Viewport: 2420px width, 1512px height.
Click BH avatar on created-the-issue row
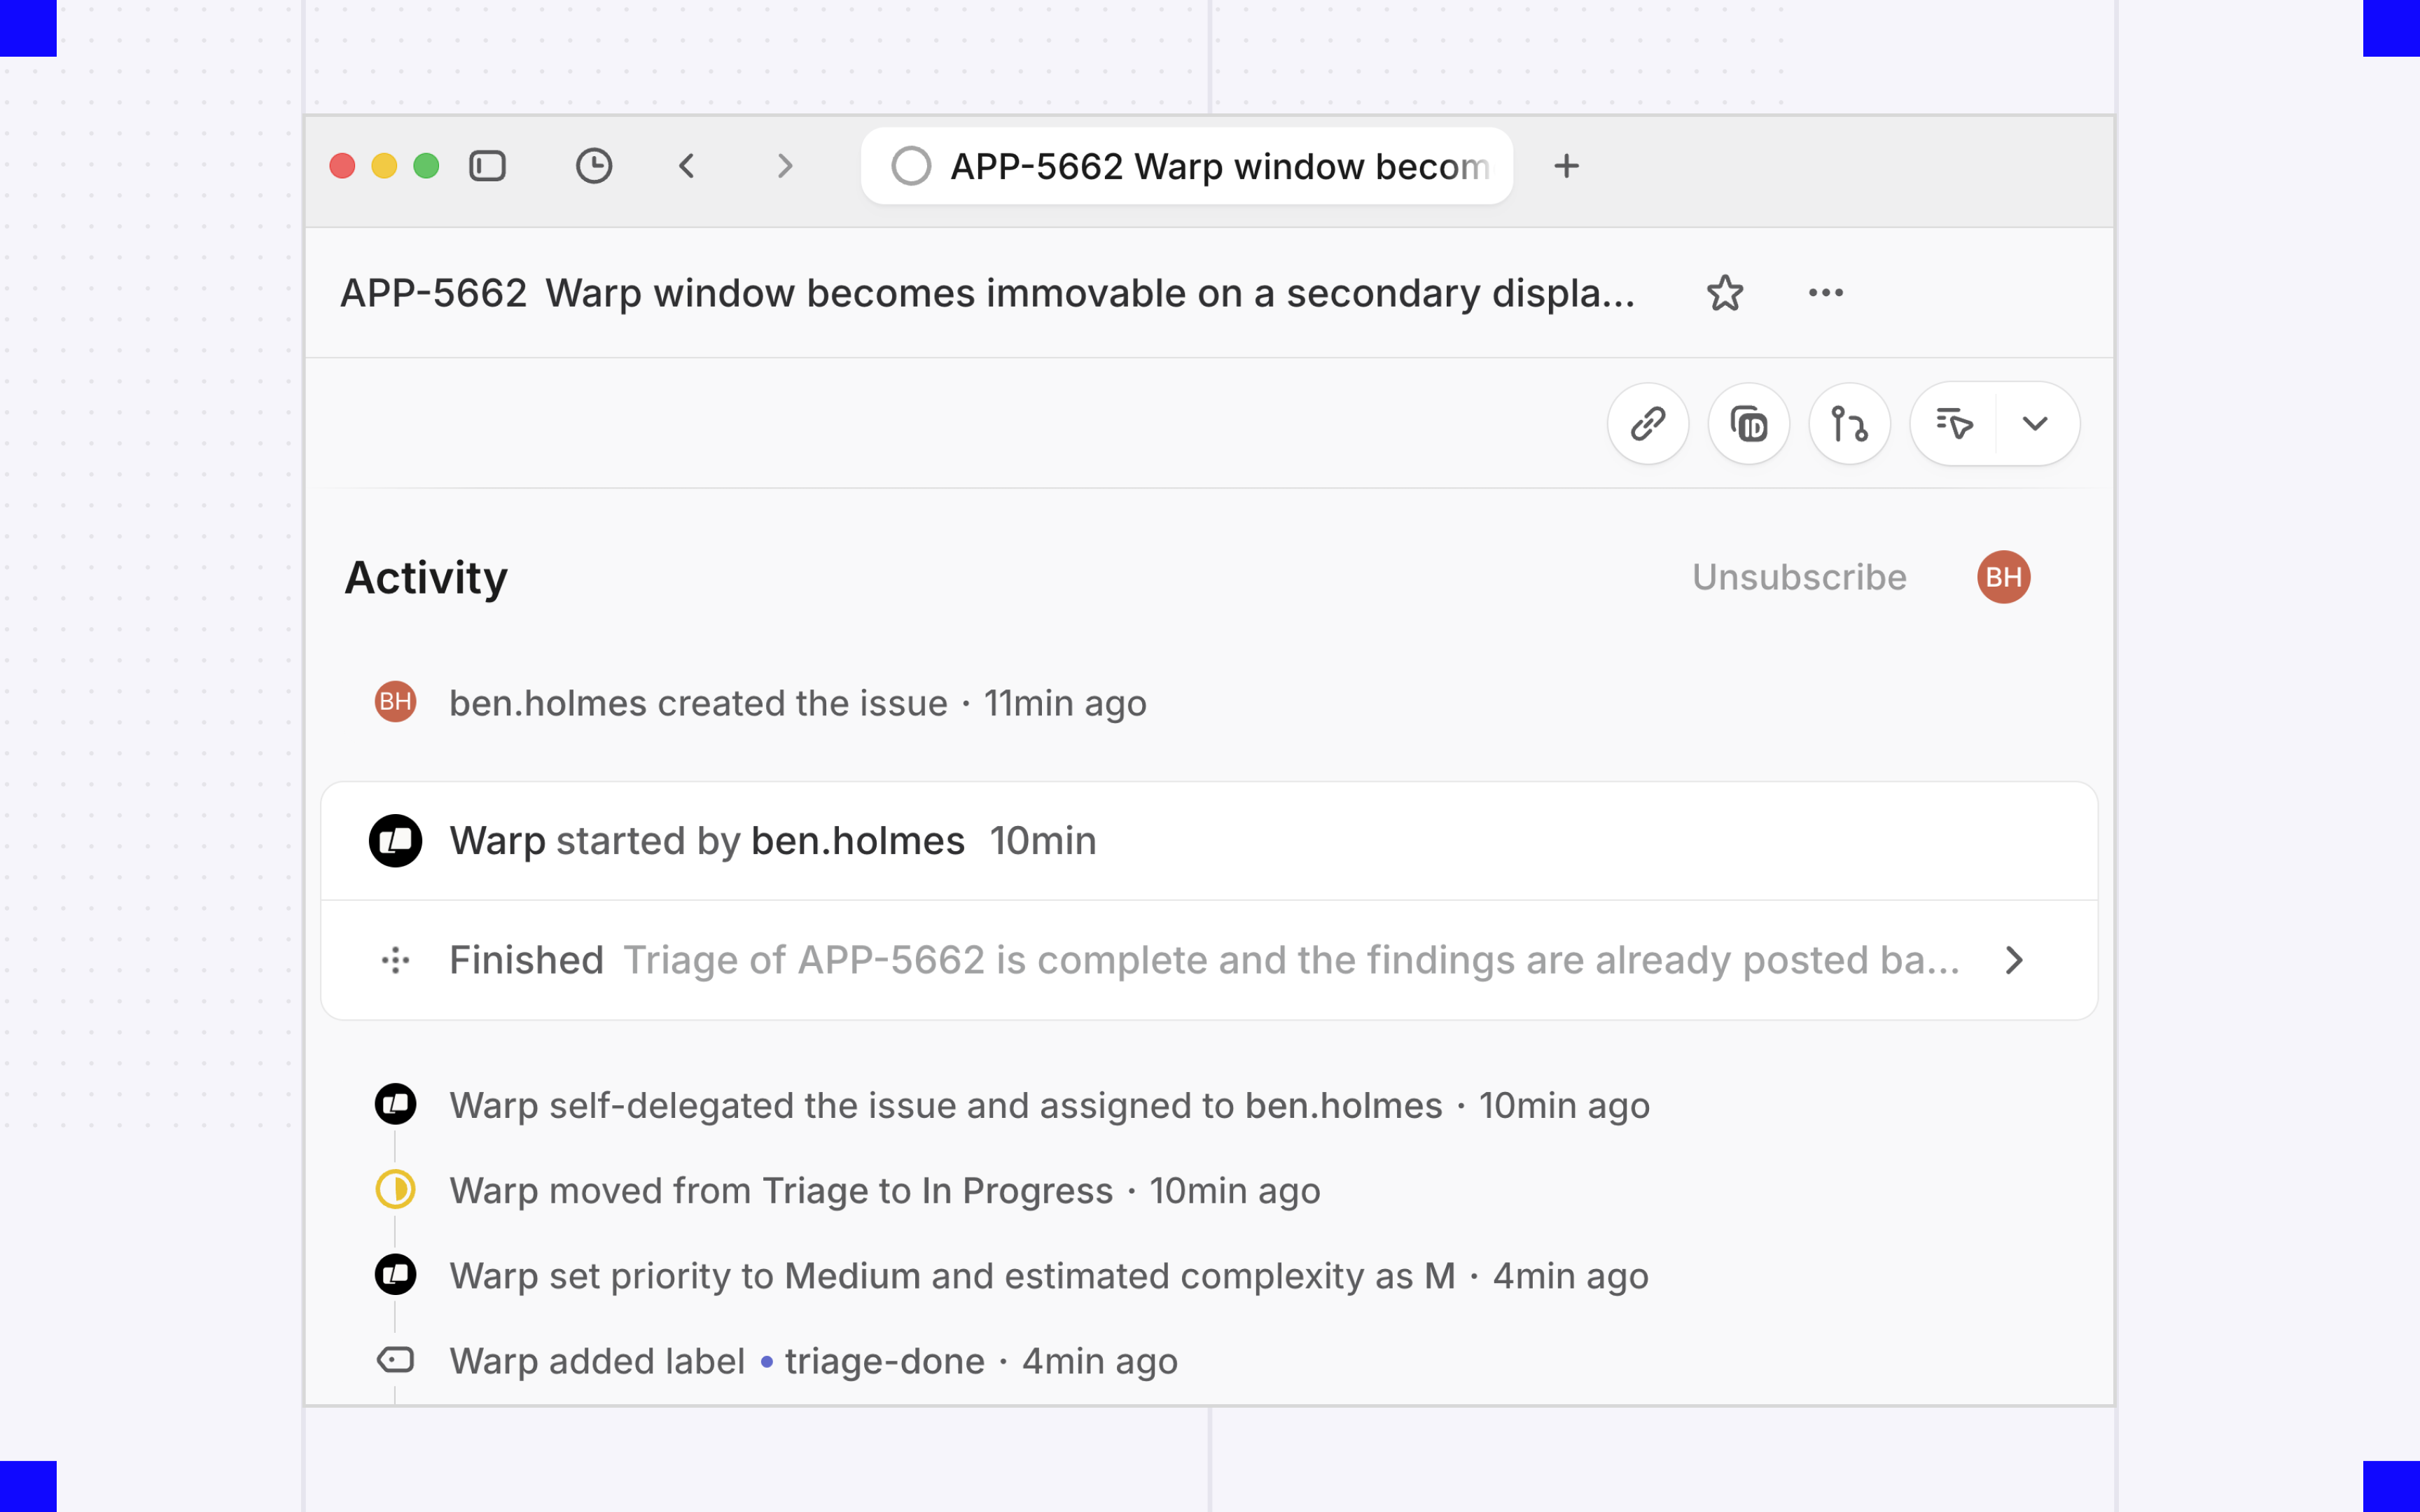395,702
